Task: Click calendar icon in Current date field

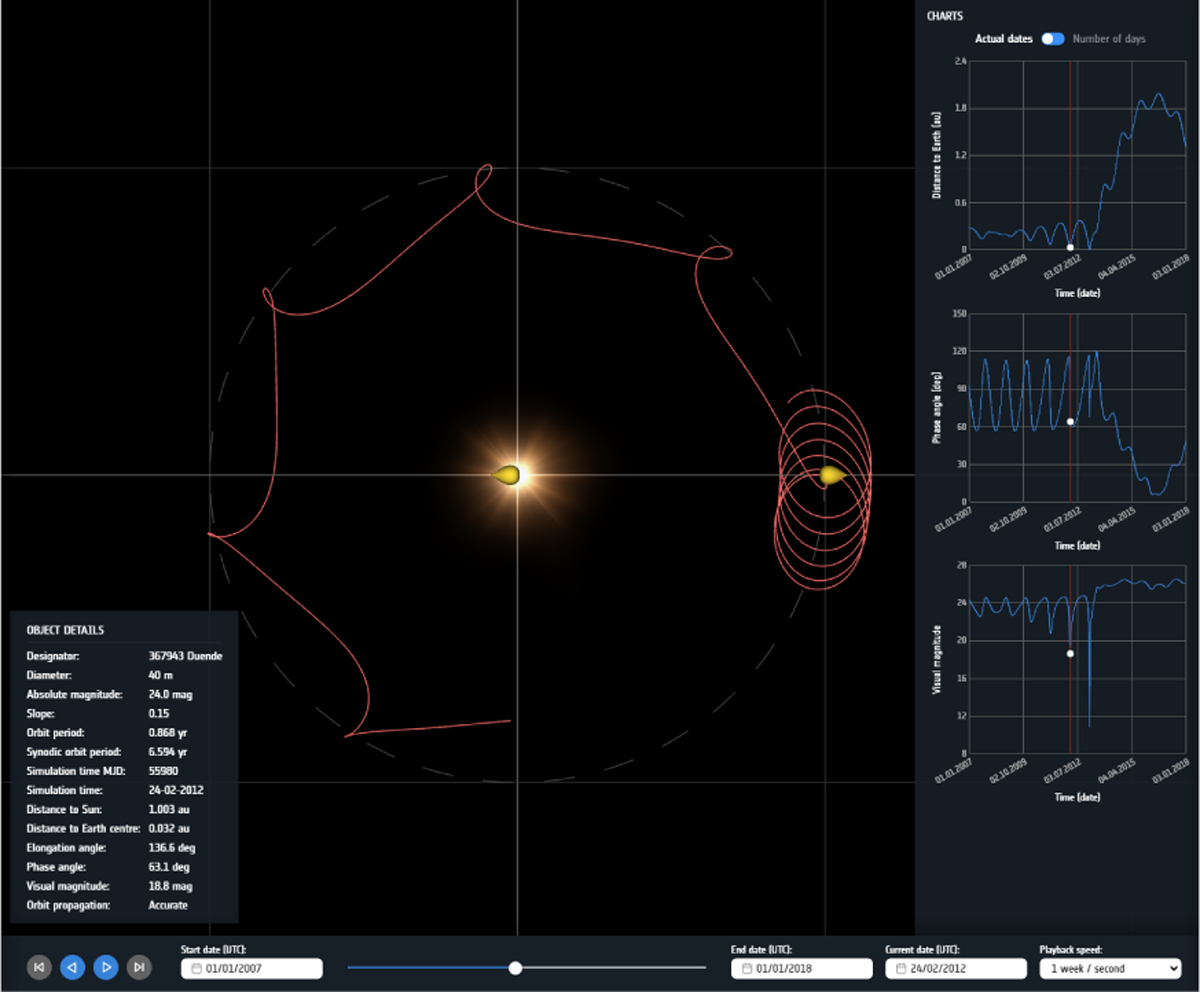Action: 900,969
